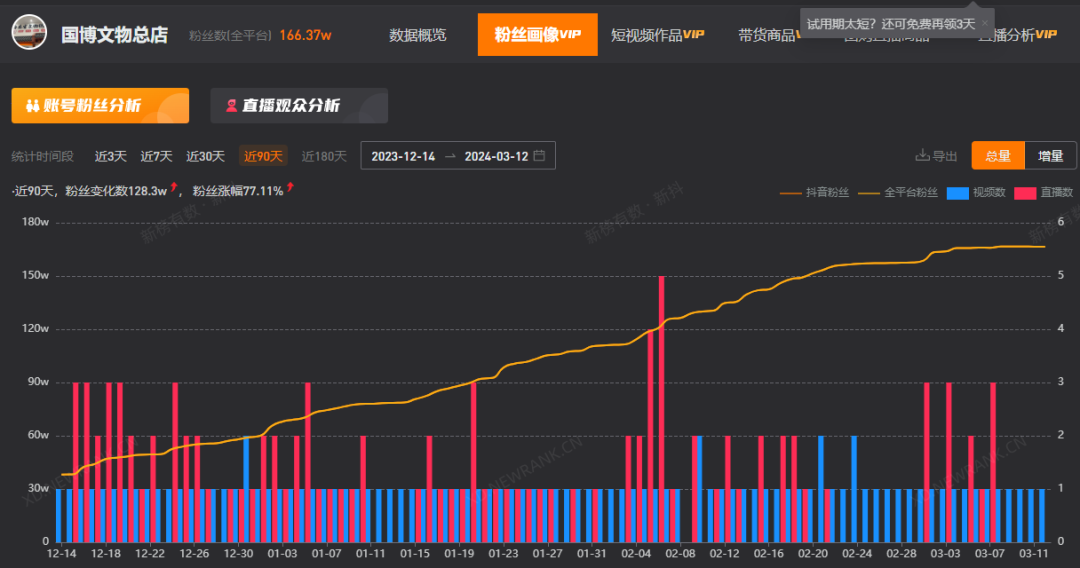This screenshot has height=568, width=1080.
Task: Click the red arrow beside 粉丝变化数
Action: 174,187
